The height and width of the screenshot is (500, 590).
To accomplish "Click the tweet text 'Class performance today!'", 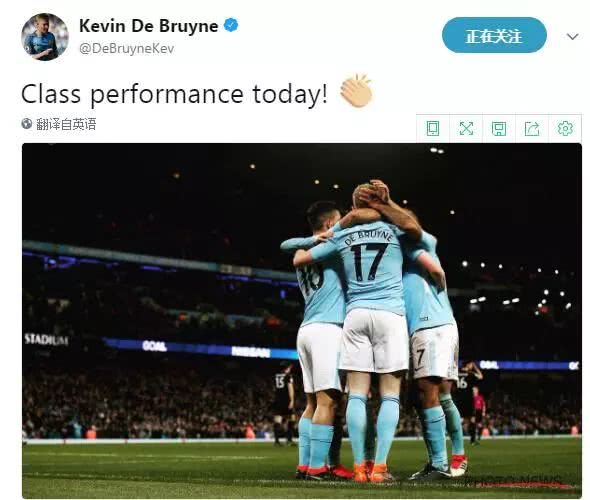I will pos(174,94).
